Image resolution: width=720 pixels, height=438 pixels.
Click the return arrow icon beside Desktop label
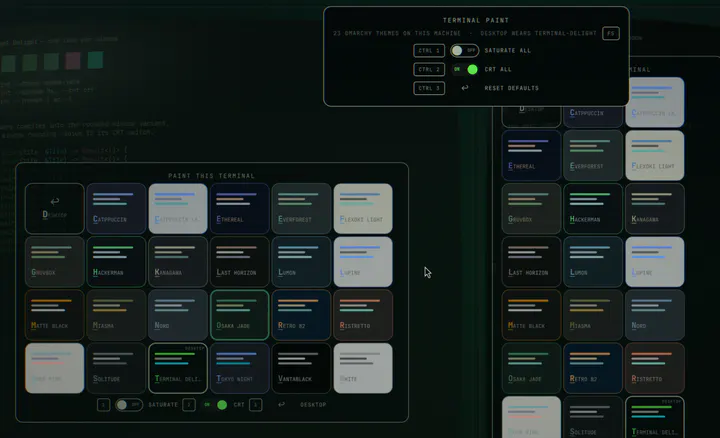281,404
